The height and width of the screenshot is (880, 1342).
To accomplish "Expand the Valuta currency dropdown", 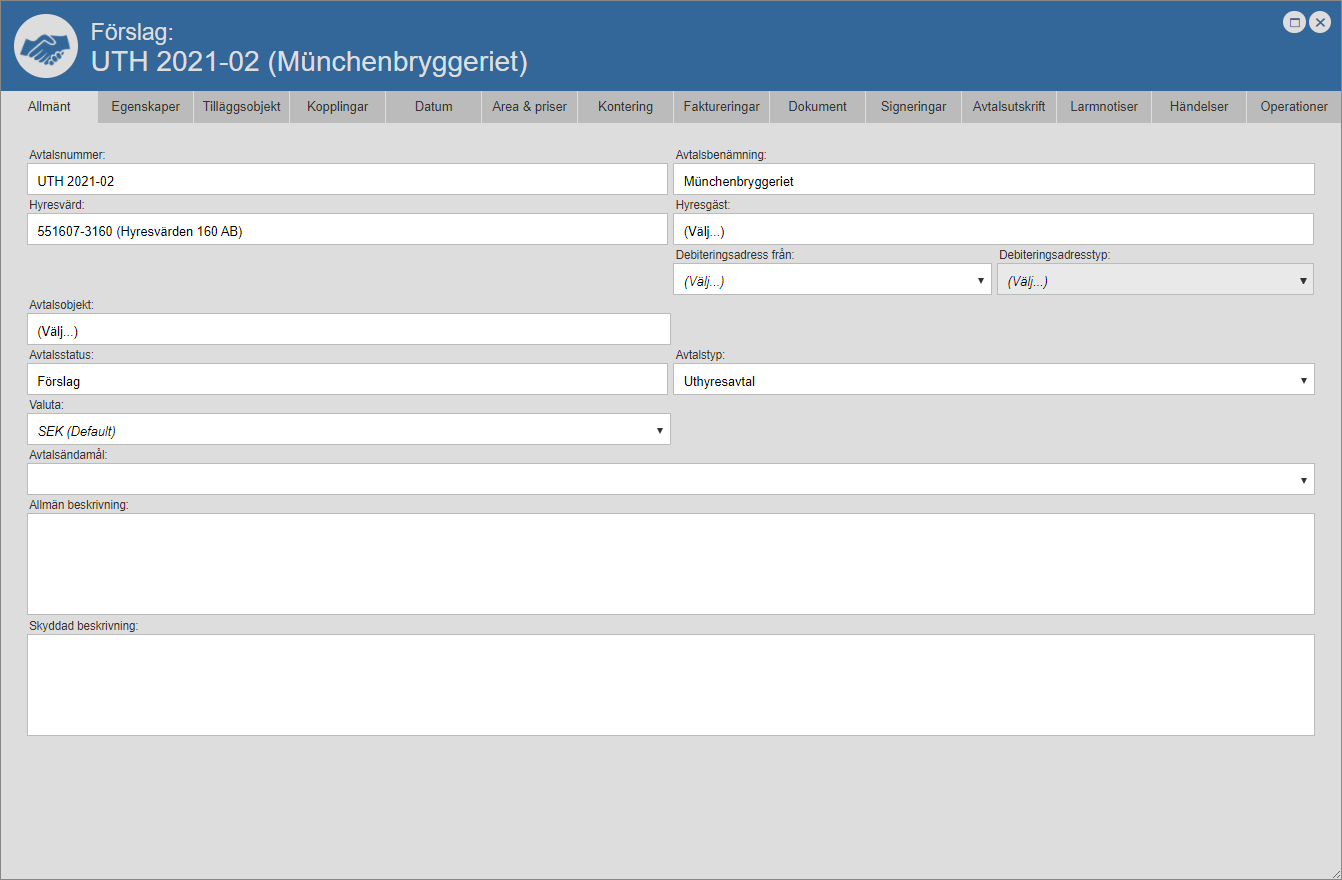I will [348, 430].
